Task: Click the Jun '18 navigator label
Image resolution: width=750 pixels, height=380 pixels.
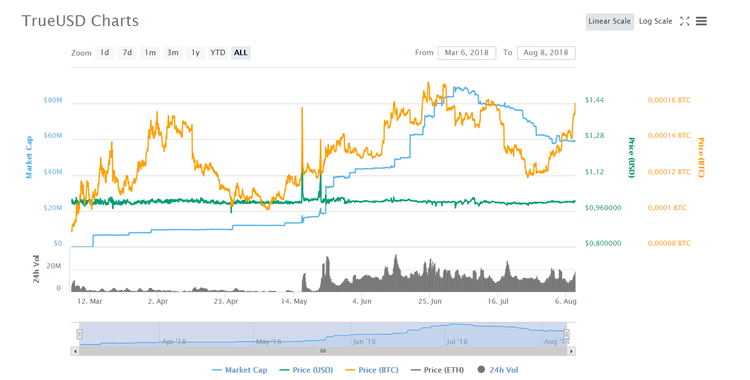Action: [x=364, y=342]
